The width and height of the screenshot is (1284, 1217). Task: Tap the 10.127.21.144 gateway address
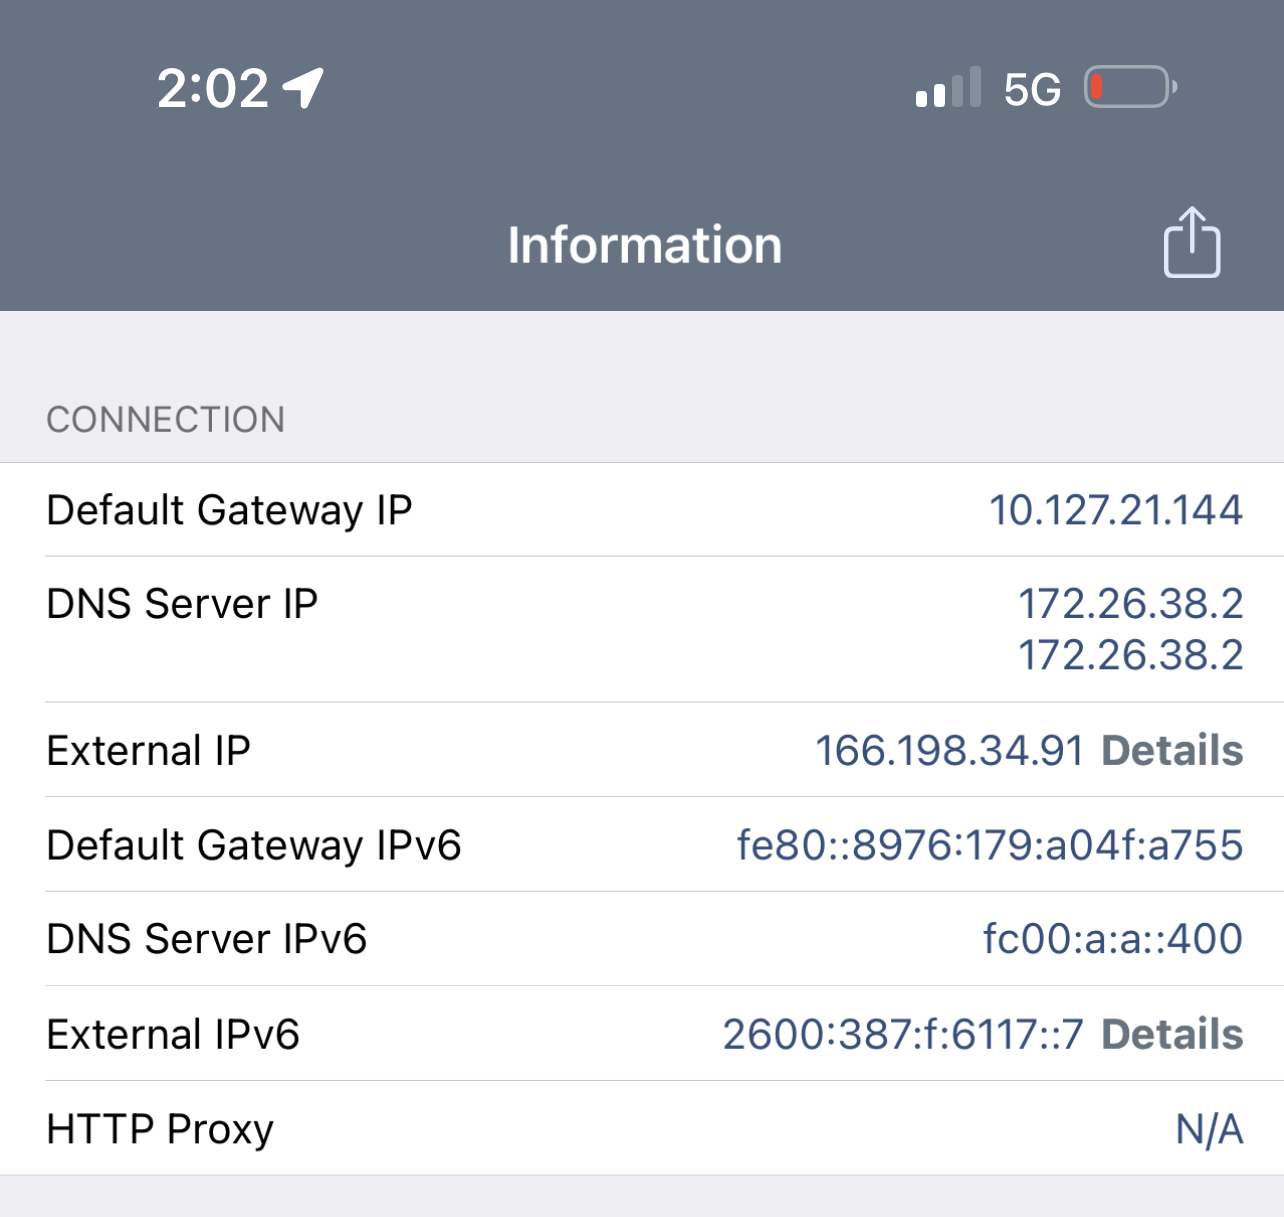pyautogui.click(x=1115, y=510)
